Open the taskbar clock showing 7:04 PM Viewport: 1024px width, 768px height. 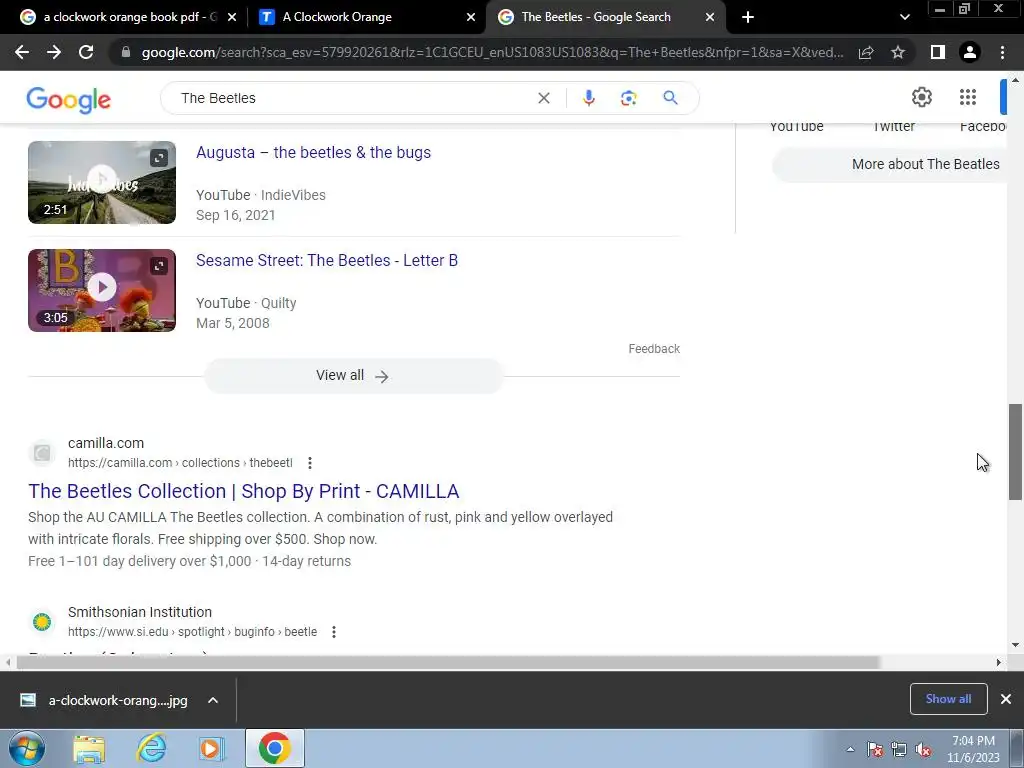tap(973, 749)
